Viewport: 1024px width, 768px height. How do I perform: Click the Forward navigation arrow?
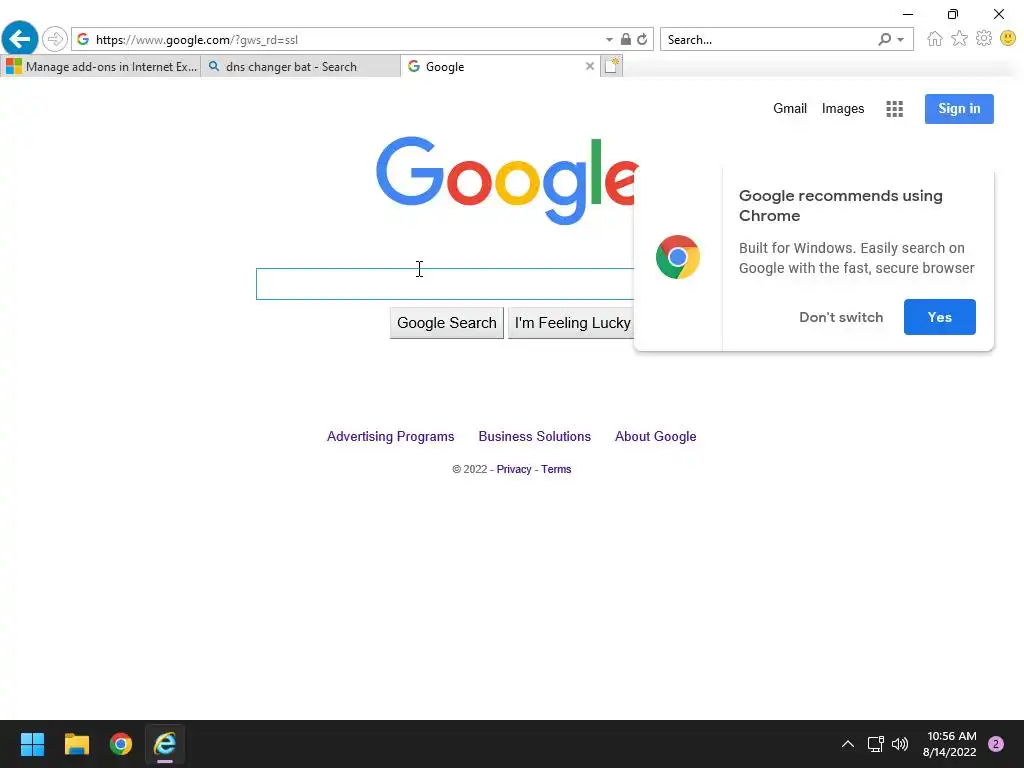(x=55, y=39)
